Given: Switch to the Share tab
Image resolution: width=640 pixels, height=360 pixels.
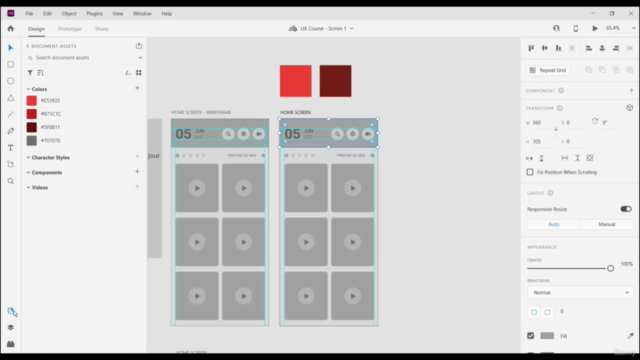Looking at the screenshot, I should [x=102, y=29].
